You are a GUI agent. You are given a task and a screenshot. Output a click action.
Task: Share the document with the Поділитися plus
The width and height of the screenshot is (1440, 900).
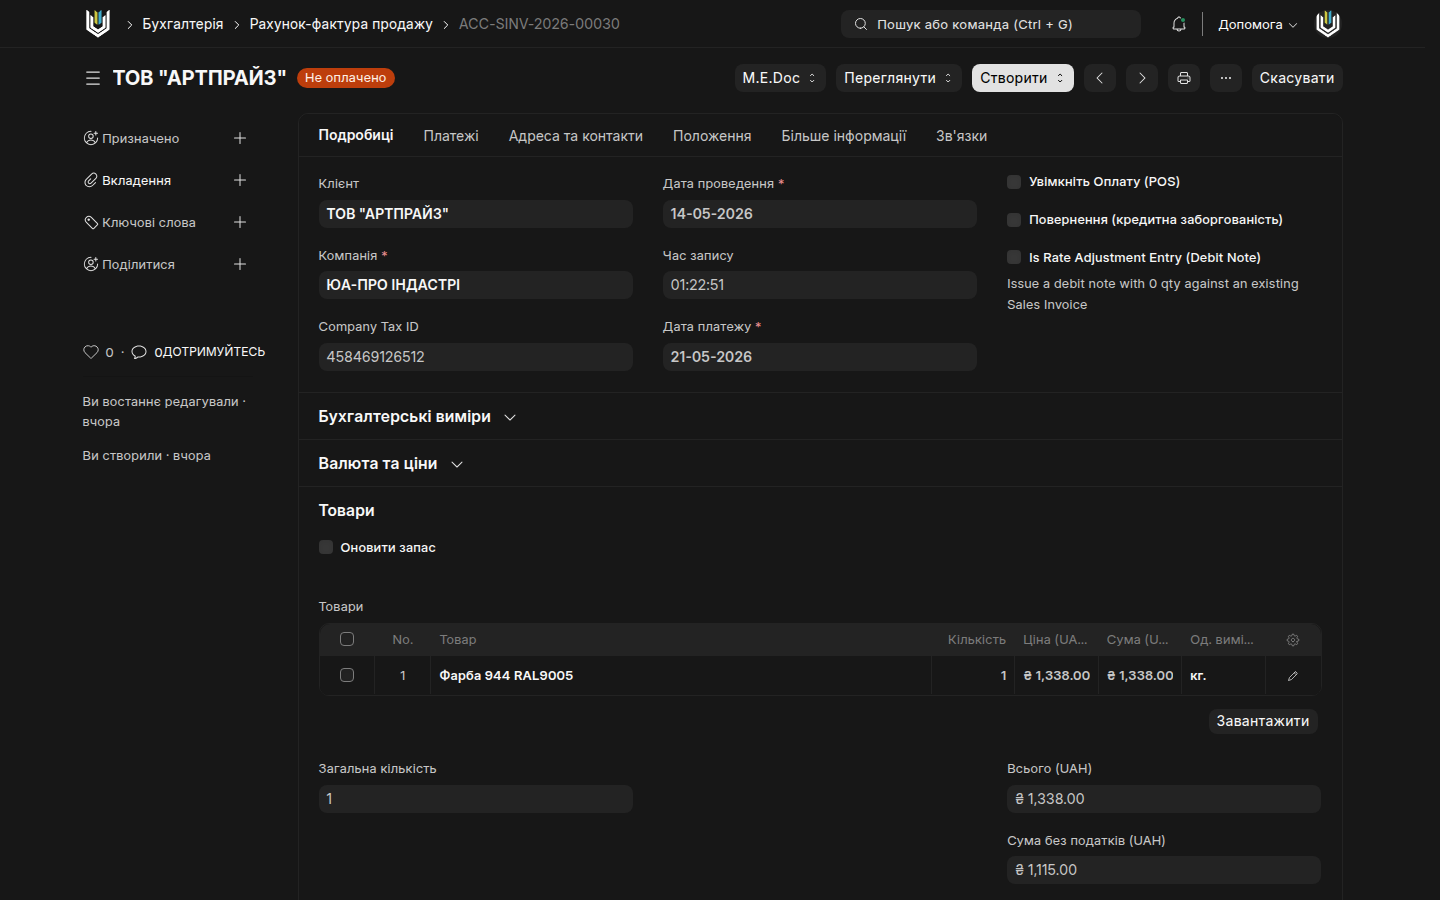pos(240,264)
